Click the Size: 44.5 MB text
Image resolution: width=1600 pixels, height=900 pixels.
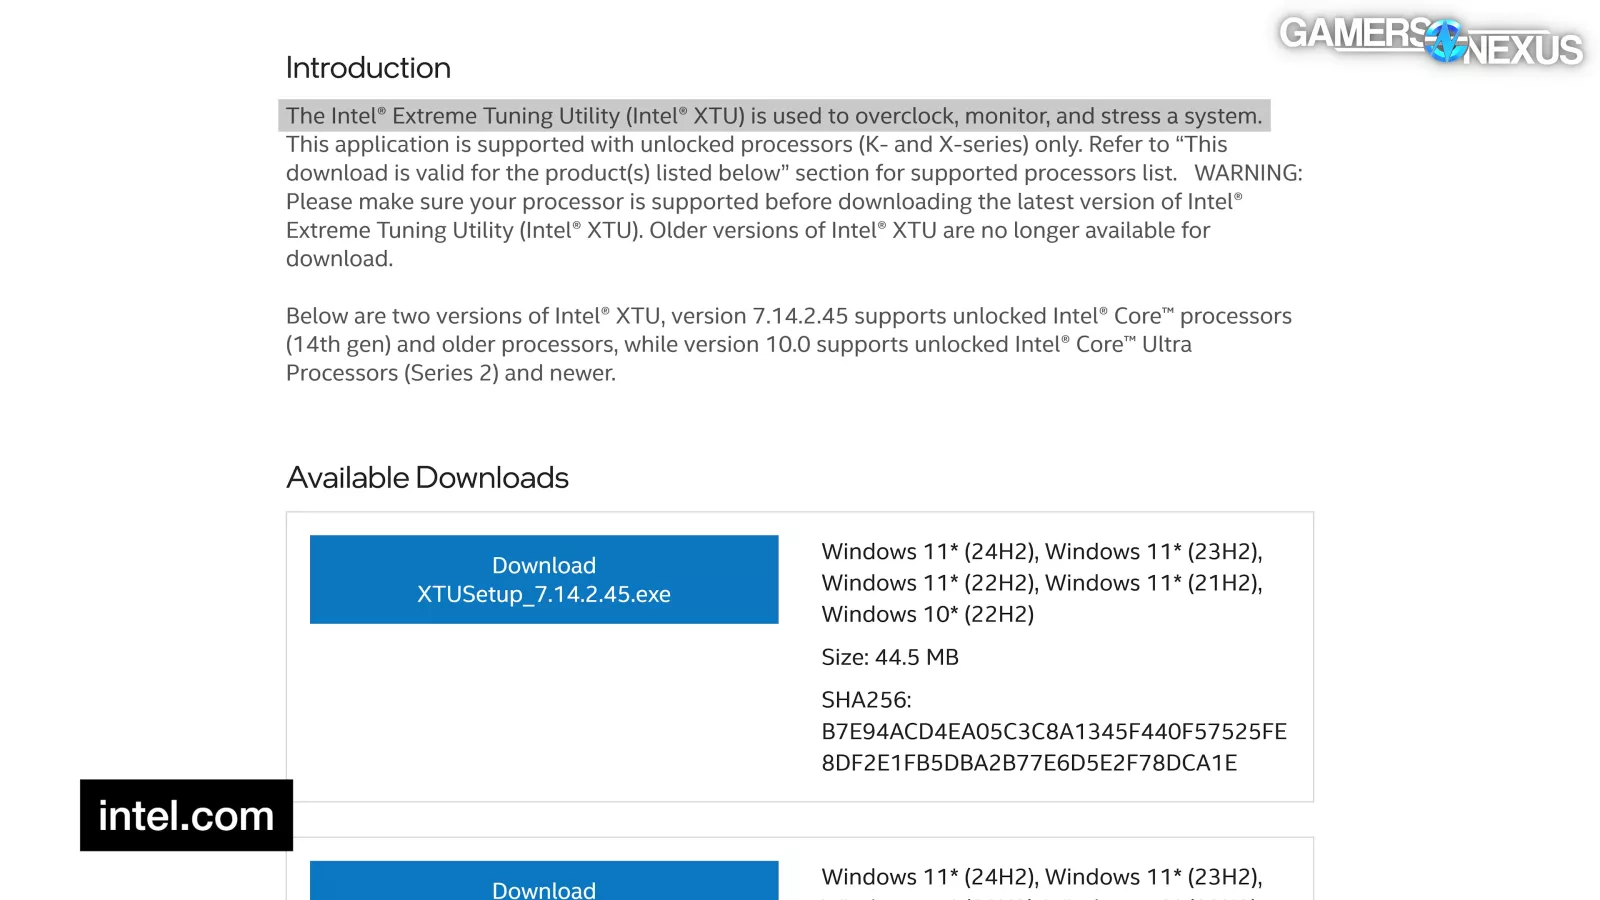[890, 657]
